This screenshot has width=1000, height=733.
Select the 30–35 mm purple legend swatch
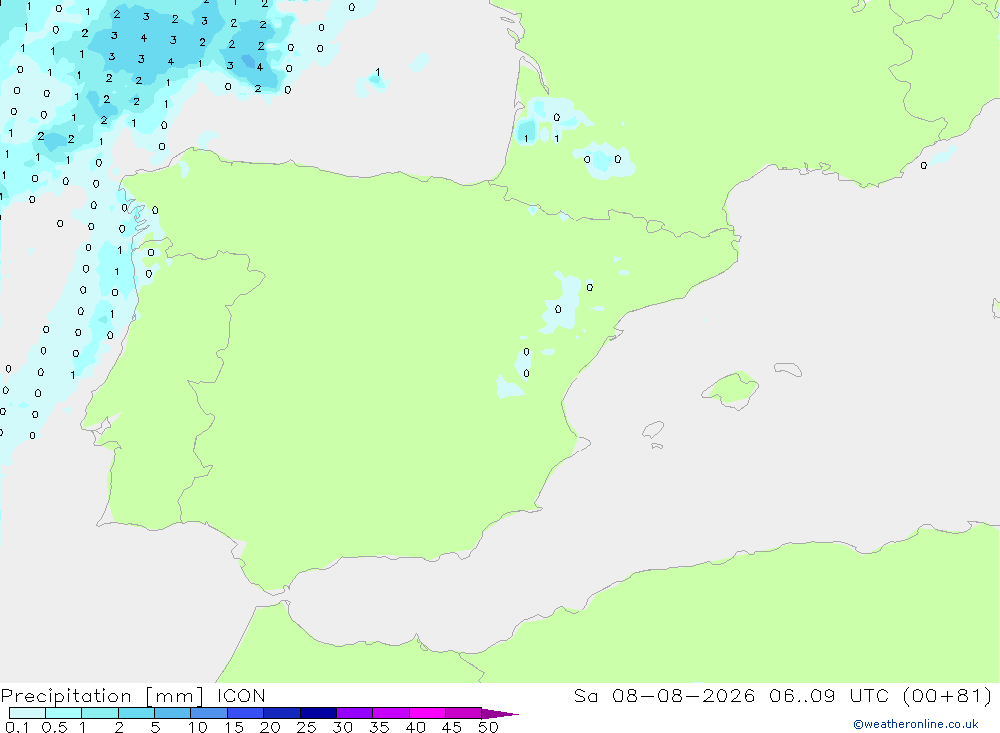coord(354,713)
